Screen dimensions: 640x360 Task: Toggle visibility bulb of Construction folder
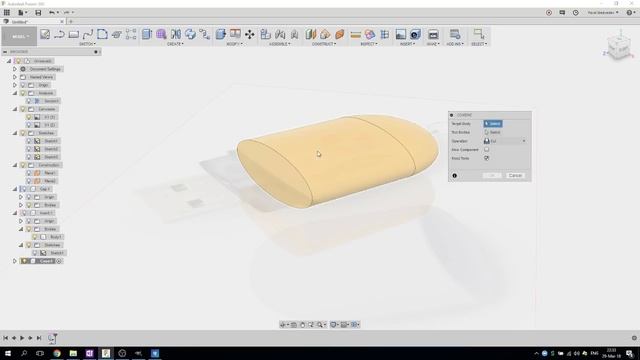tap(23, 165)
